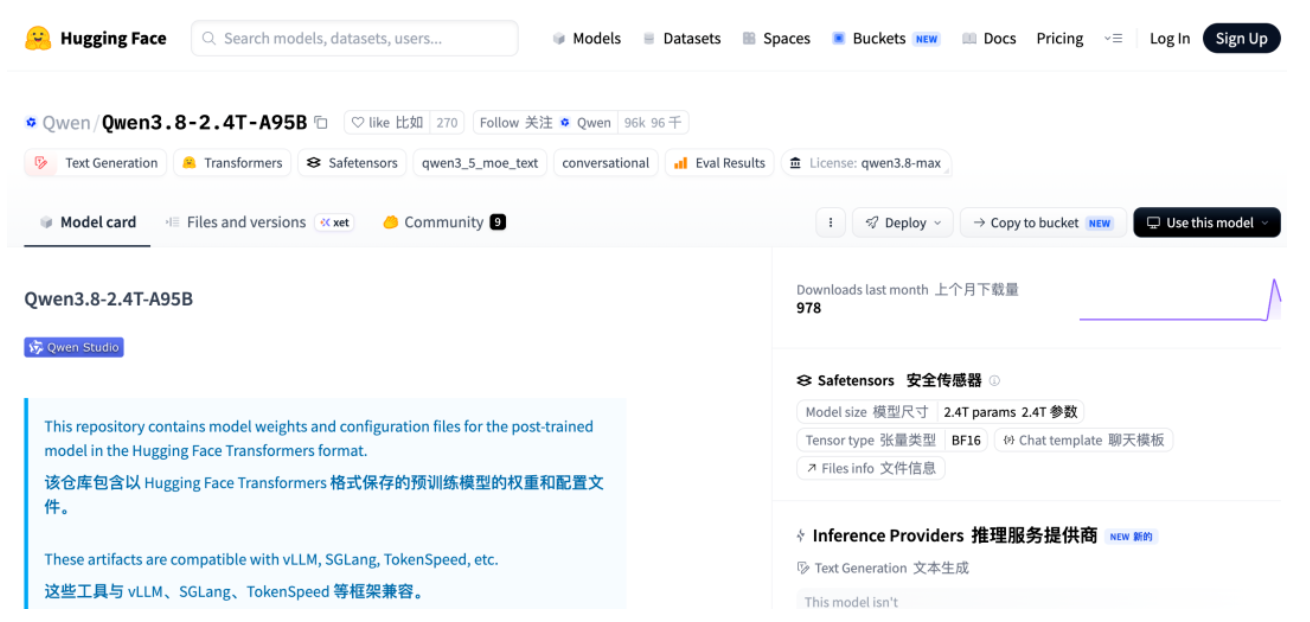The image size is (1310, 622).
Task: Click the Qwen3.8-2.4T-A95B model card heading
Action: (108, 299)
